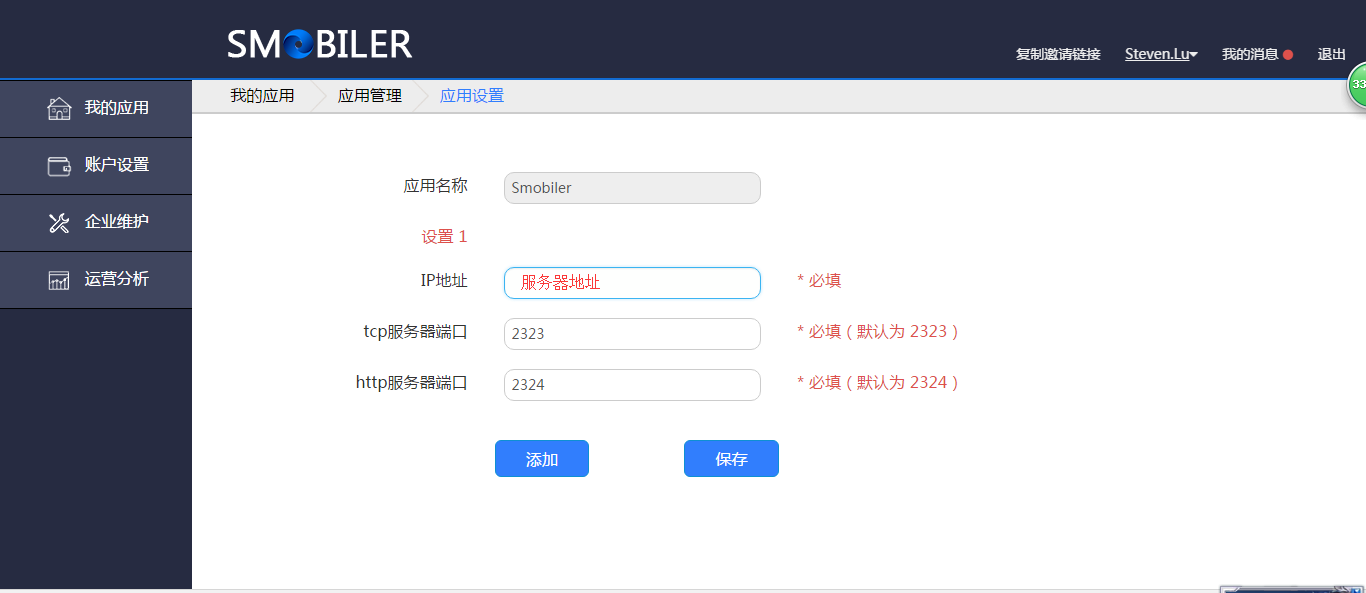The width and height of the screenshot is (1366, 593).
Task: Click the wrench tools icon beside 企业维护
Action: click(60, 223)
